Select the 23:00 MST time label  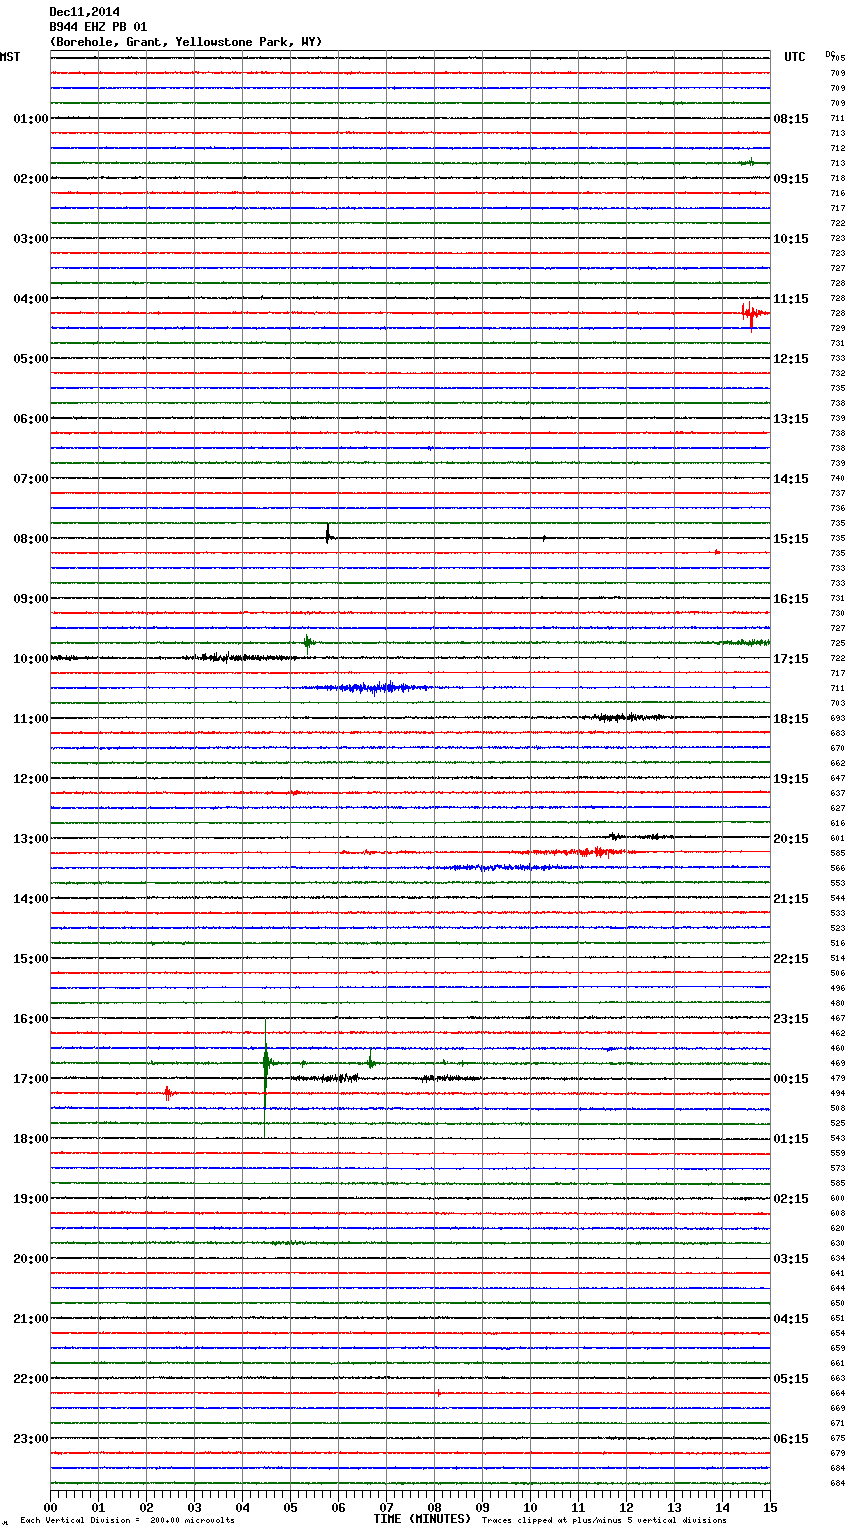pyautogui.click(x=30, y=1439)
